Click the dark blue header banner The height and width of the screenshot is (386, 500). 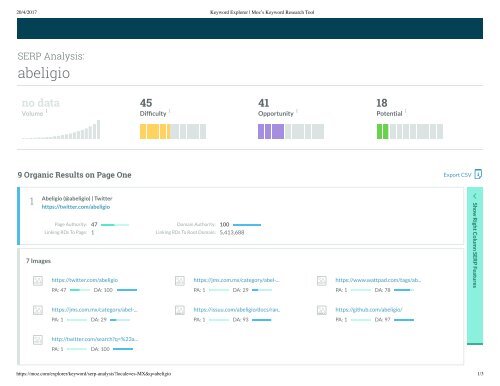[x=250, y=28]
